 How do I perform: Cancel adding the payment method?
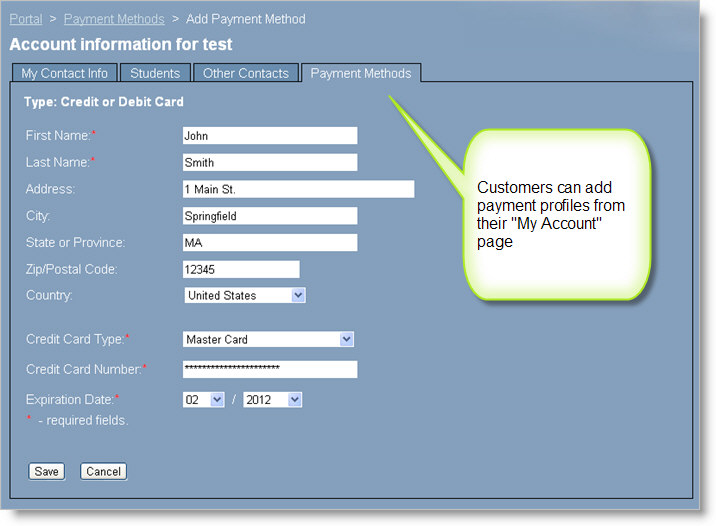coord(104,472)
